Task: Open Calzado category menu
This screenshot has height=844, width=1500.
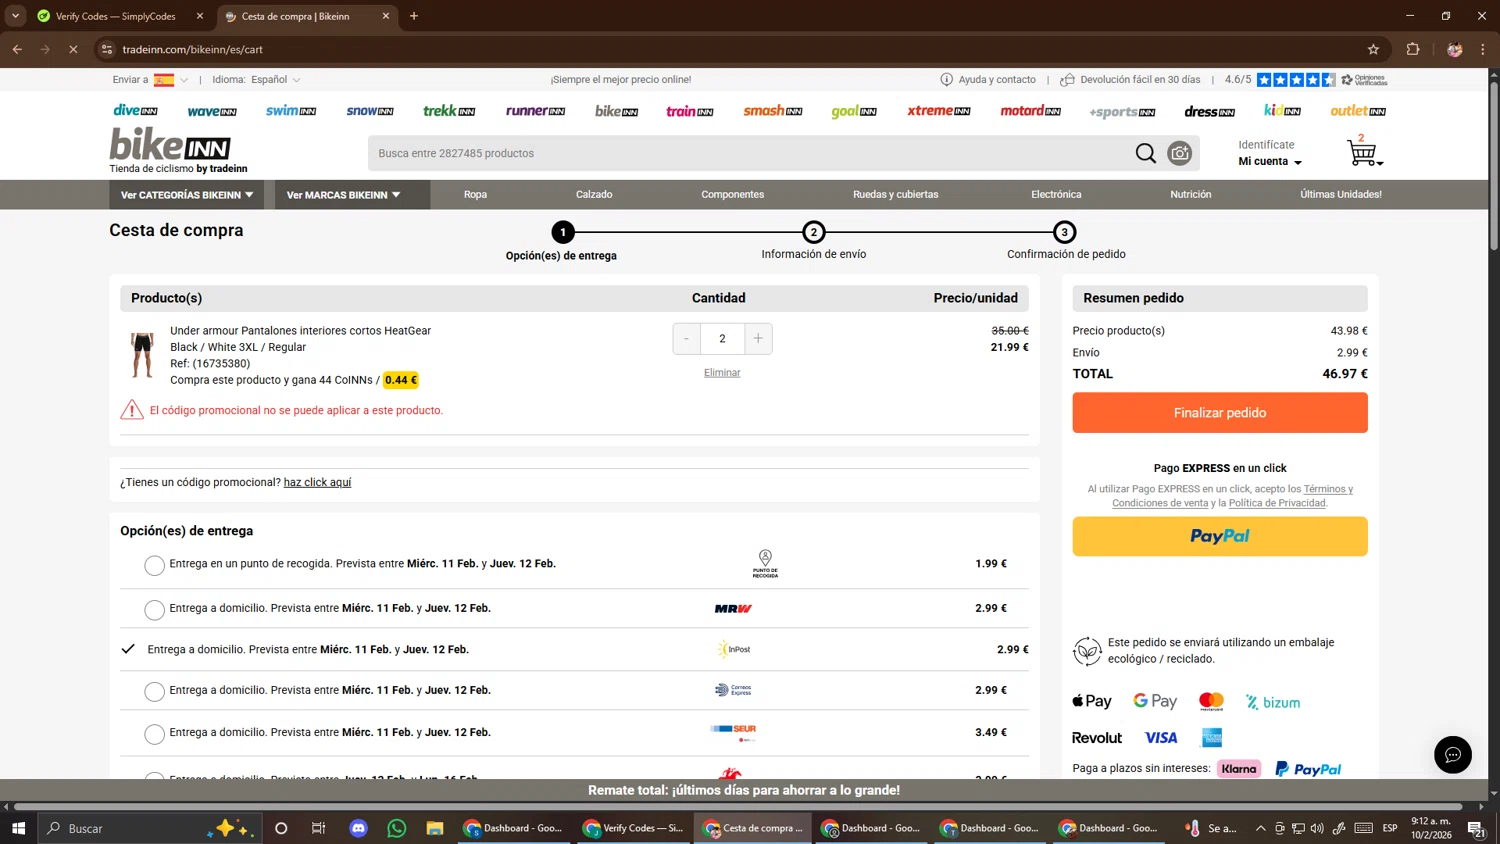Action: (x=594, y=195)
